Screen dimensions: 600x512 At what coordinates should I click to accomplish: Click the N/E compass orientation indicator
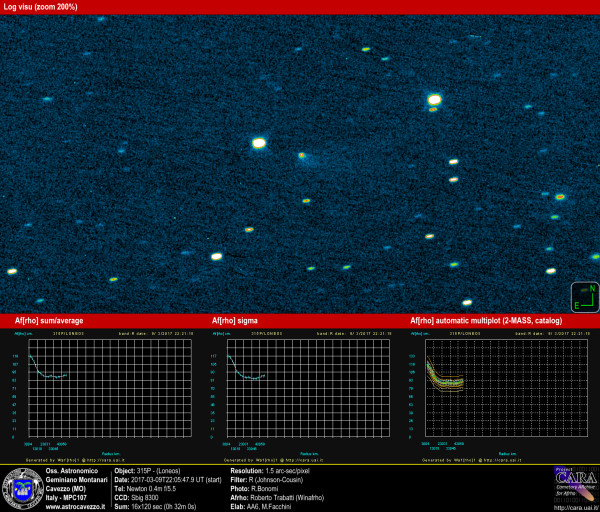[585, 297]
